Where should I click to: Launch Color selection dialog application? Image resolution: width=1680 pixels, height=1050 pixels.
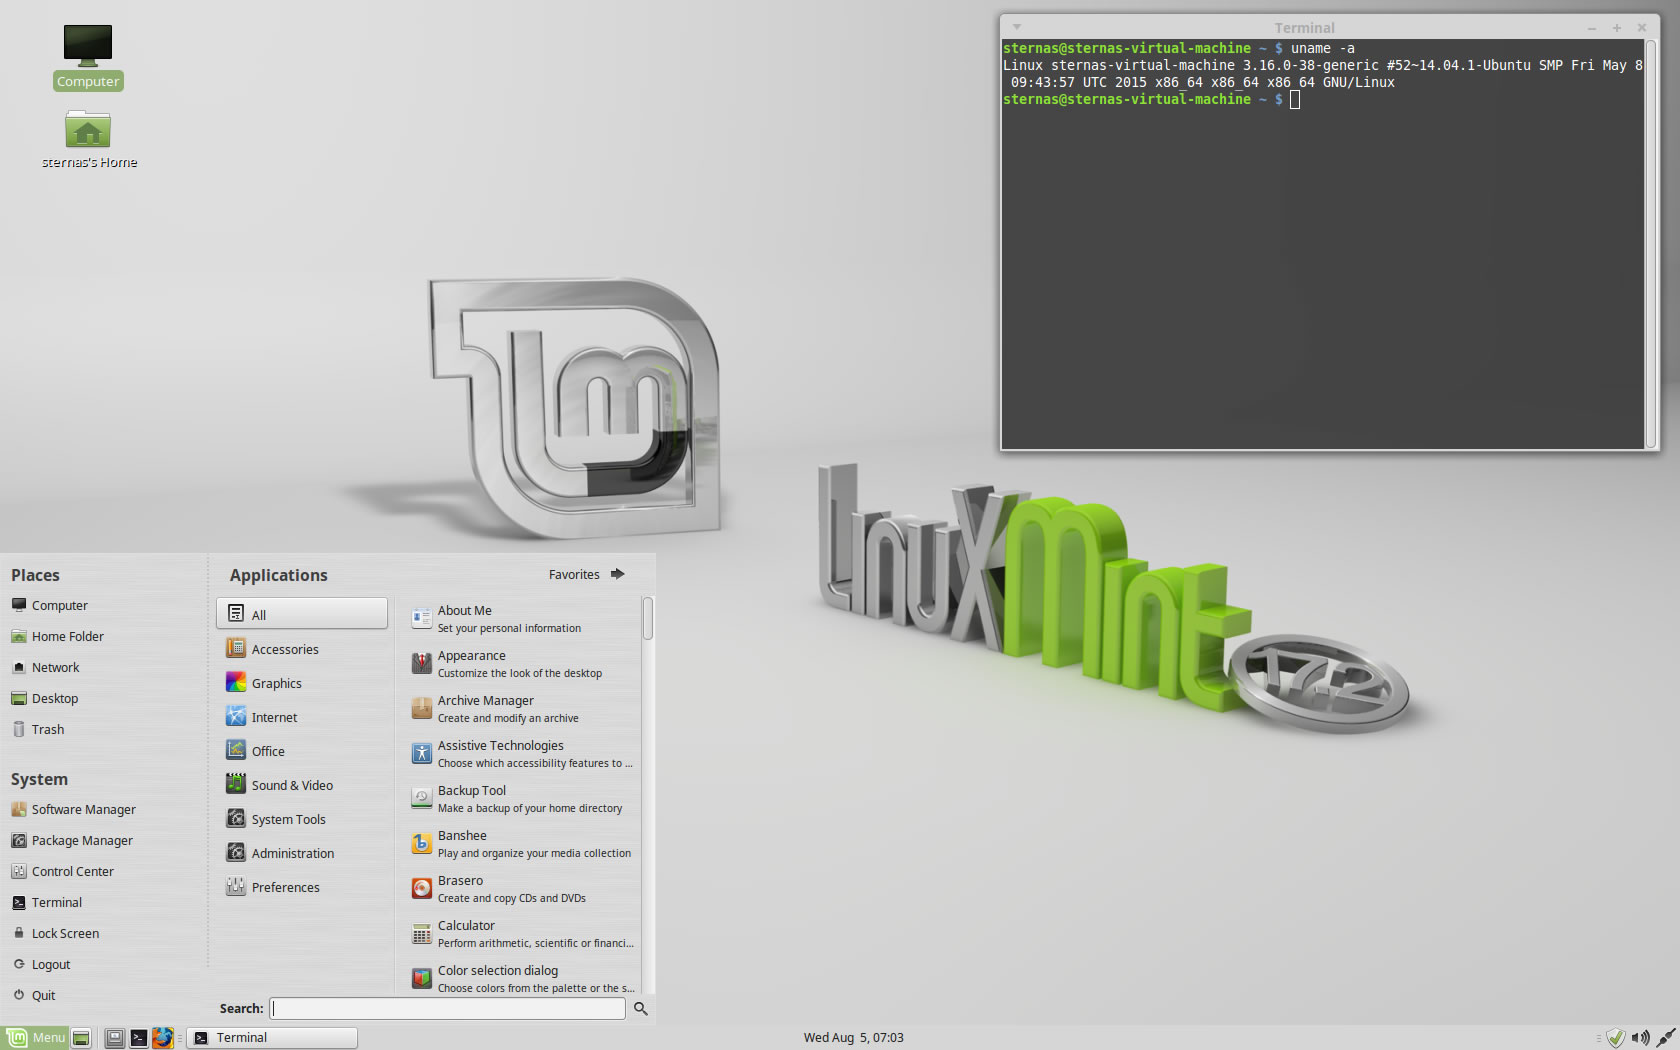pos(522,978)
